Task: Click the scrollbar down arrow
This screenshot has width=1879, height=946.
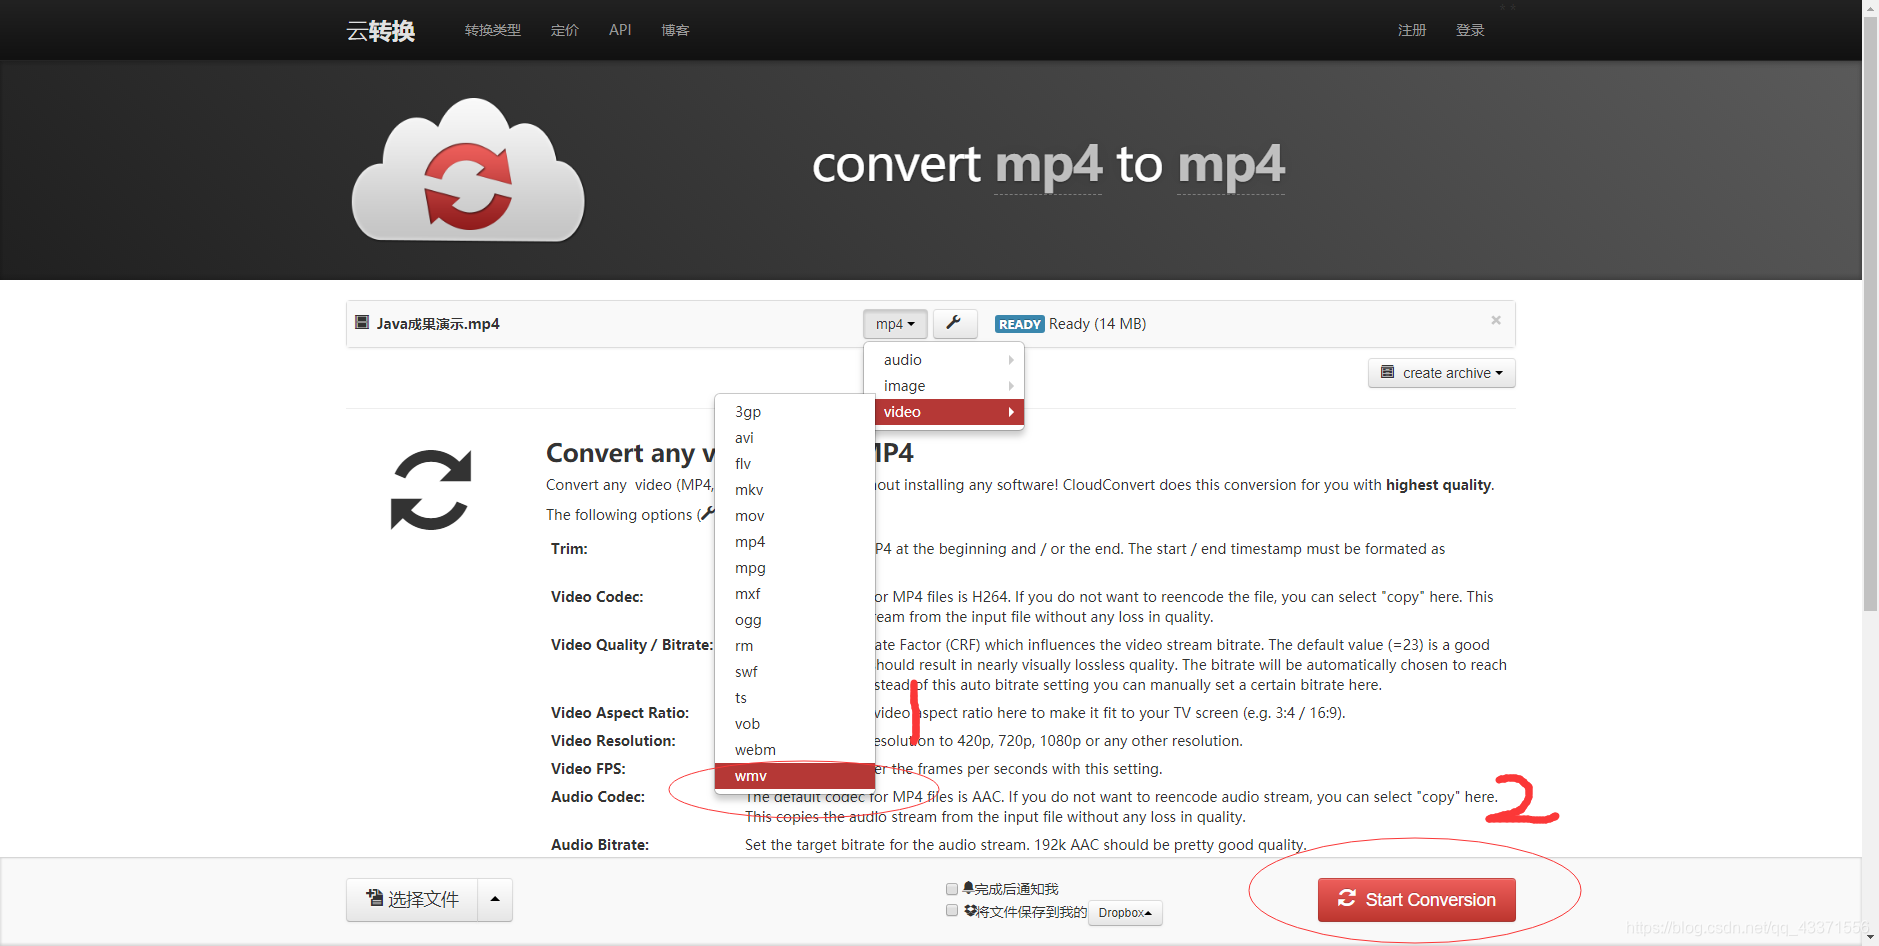Action: pos(1870,938)
